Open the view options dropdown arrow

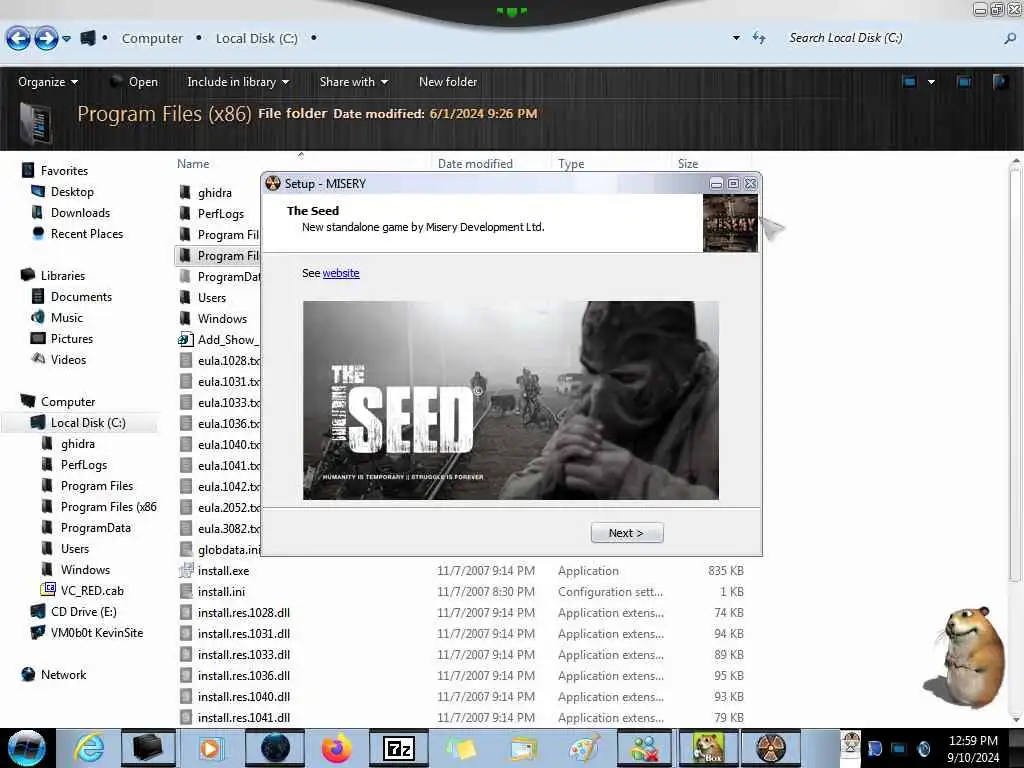(x=931, y=82)
